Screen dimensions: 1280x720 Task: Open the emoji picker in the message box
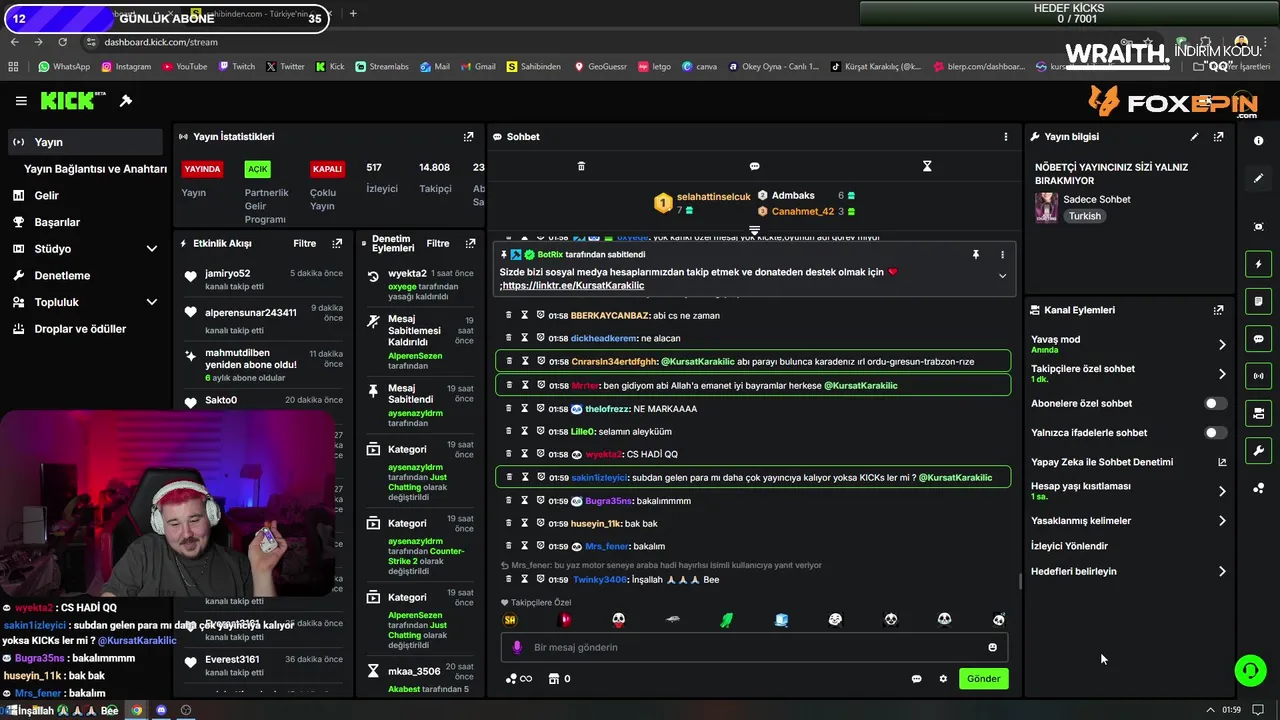pyautogui.click(x=992, y=647)
